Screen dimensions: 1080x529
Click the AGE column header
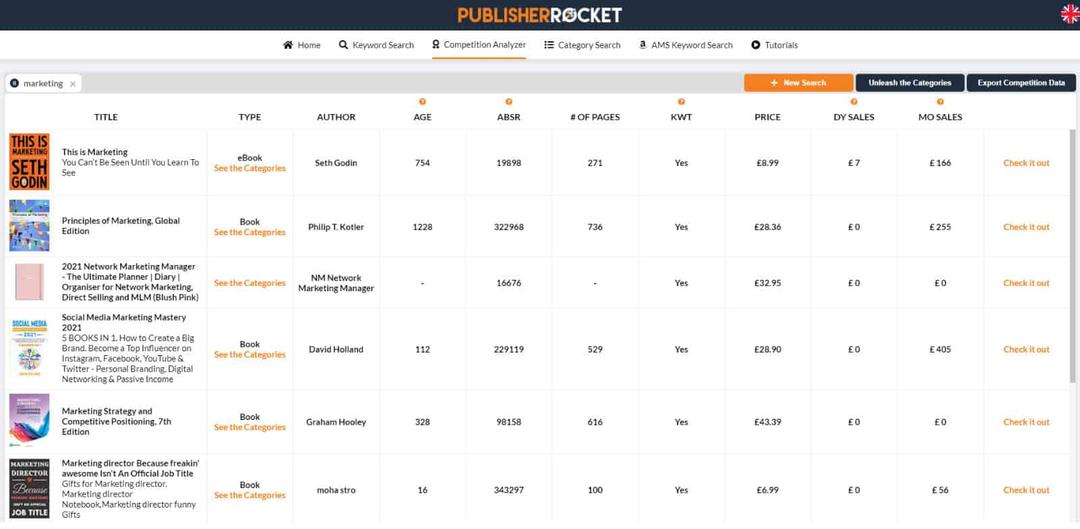(422, 117)
